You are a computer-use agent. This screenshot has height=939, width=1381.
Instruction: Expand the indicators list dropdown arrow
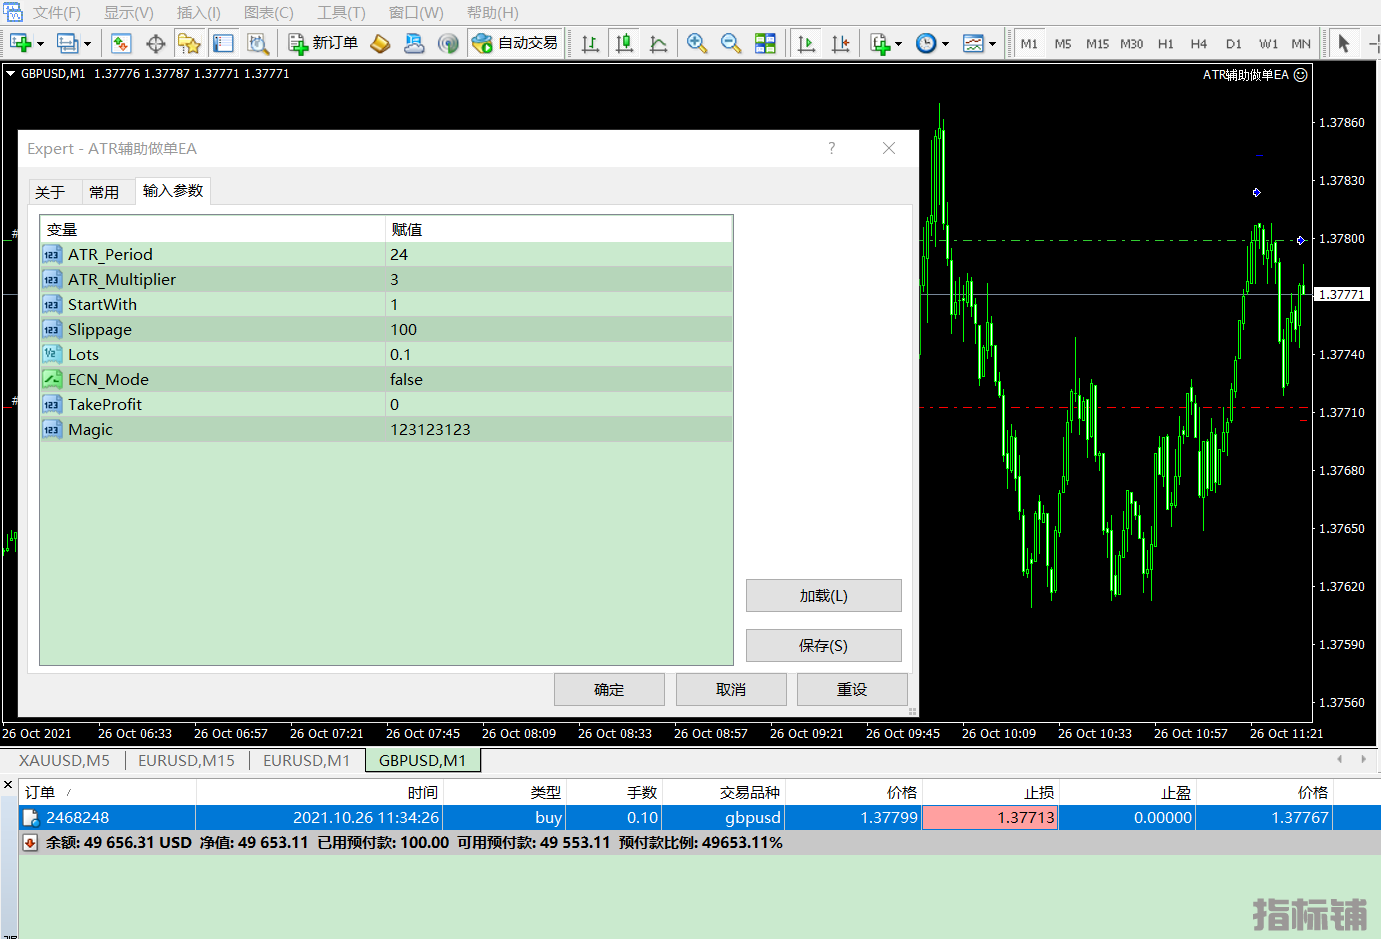point(898,44)
